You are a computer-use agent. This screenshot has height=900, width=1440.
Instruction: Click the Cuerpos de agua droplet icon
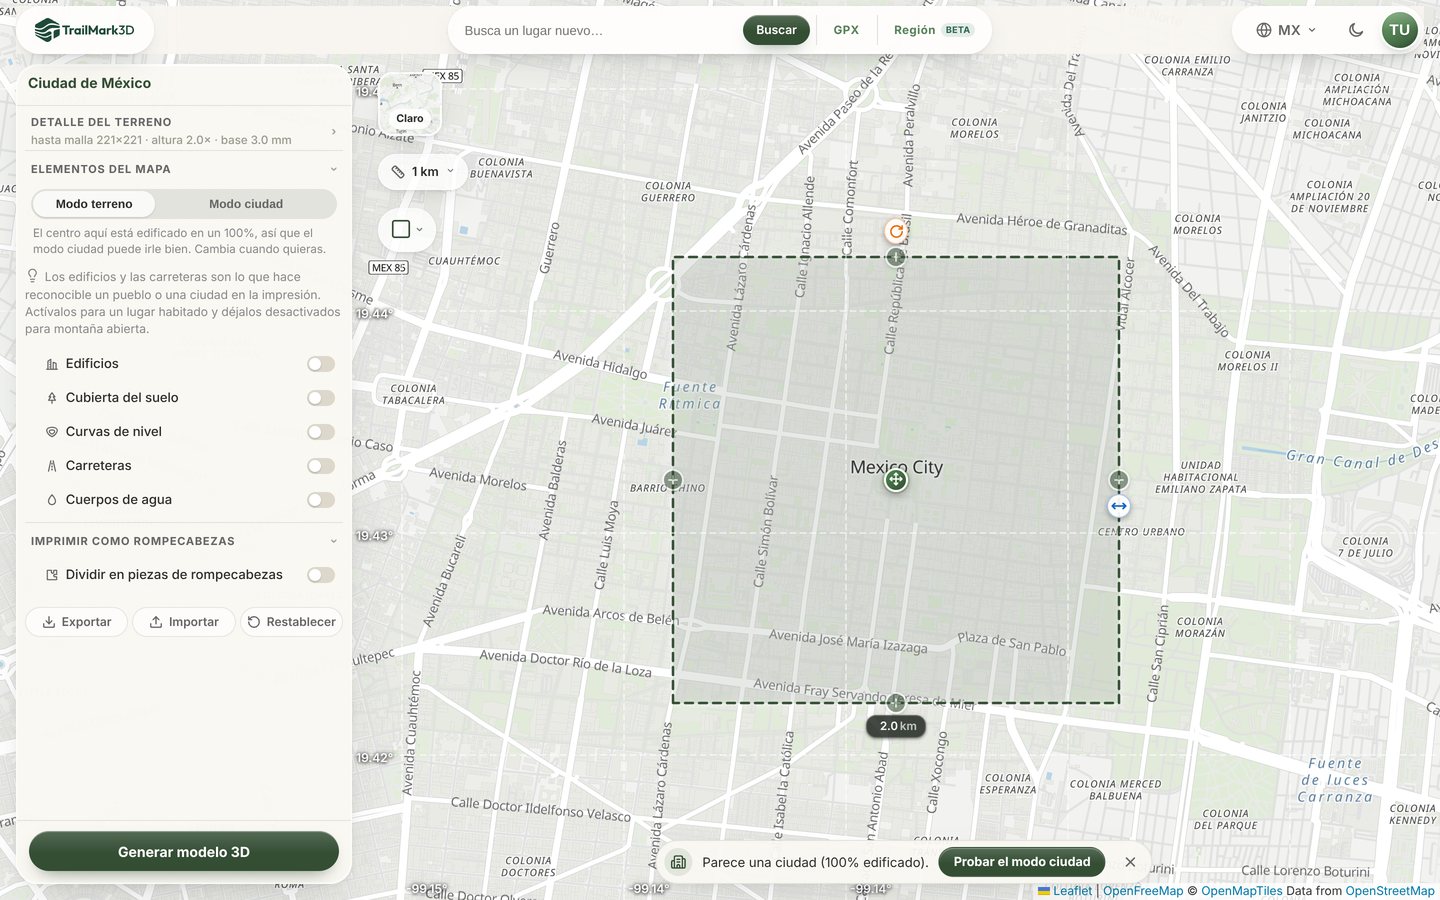click(52, 500)
